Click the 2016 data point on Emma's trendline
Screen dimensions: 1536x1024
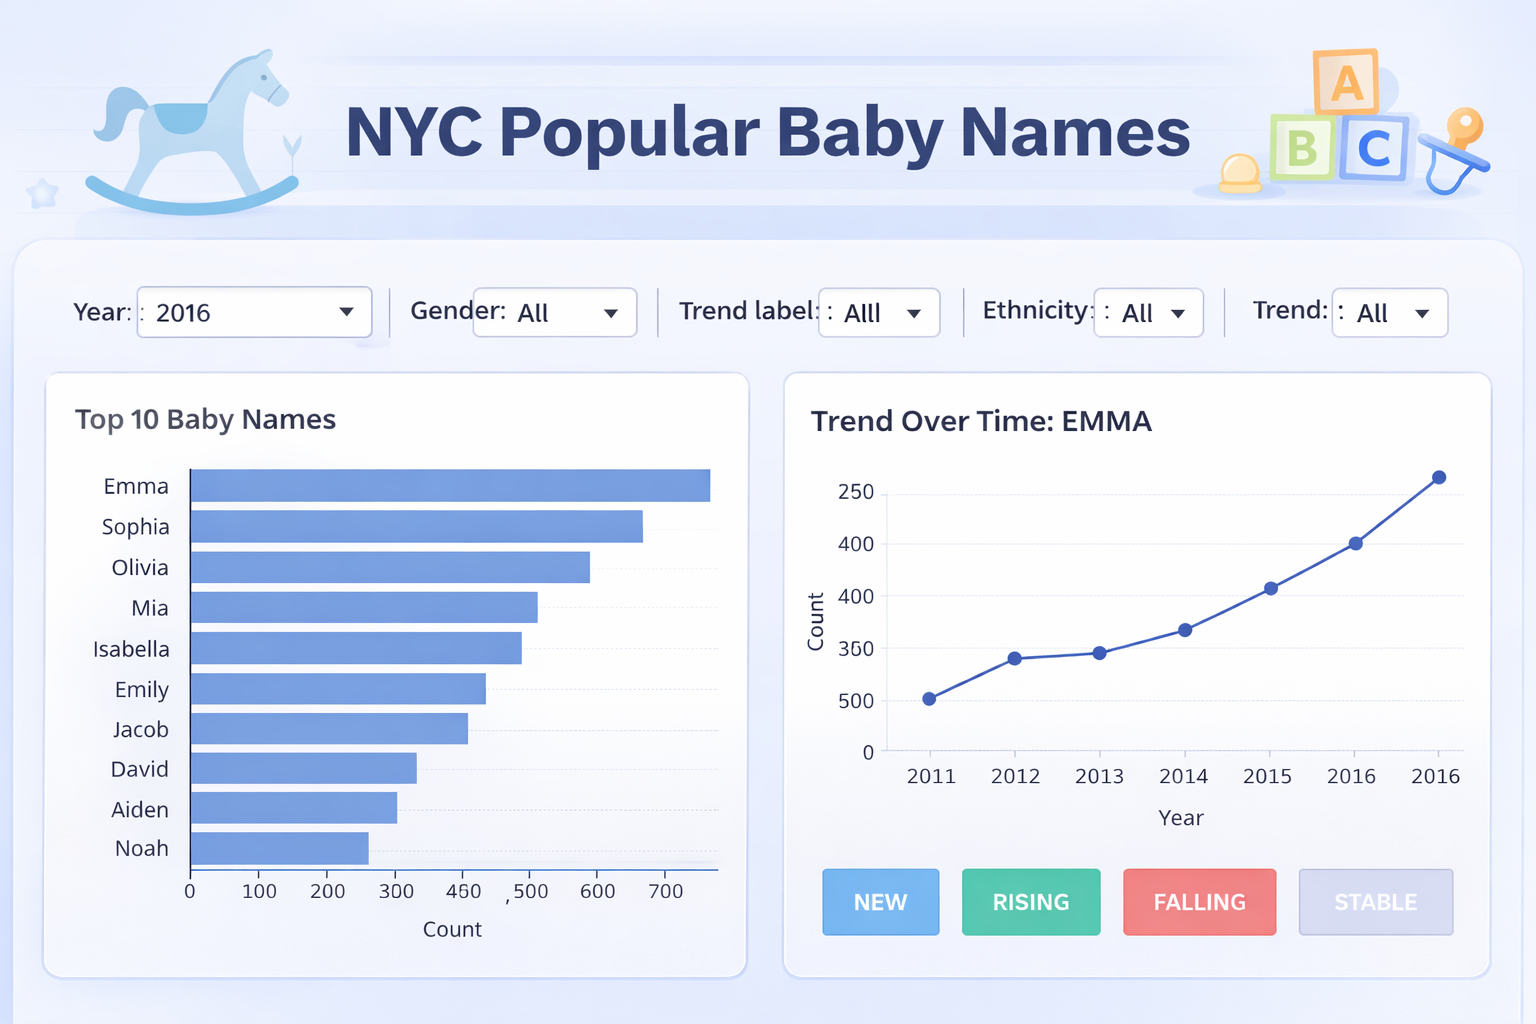(x=1438, y=478)
